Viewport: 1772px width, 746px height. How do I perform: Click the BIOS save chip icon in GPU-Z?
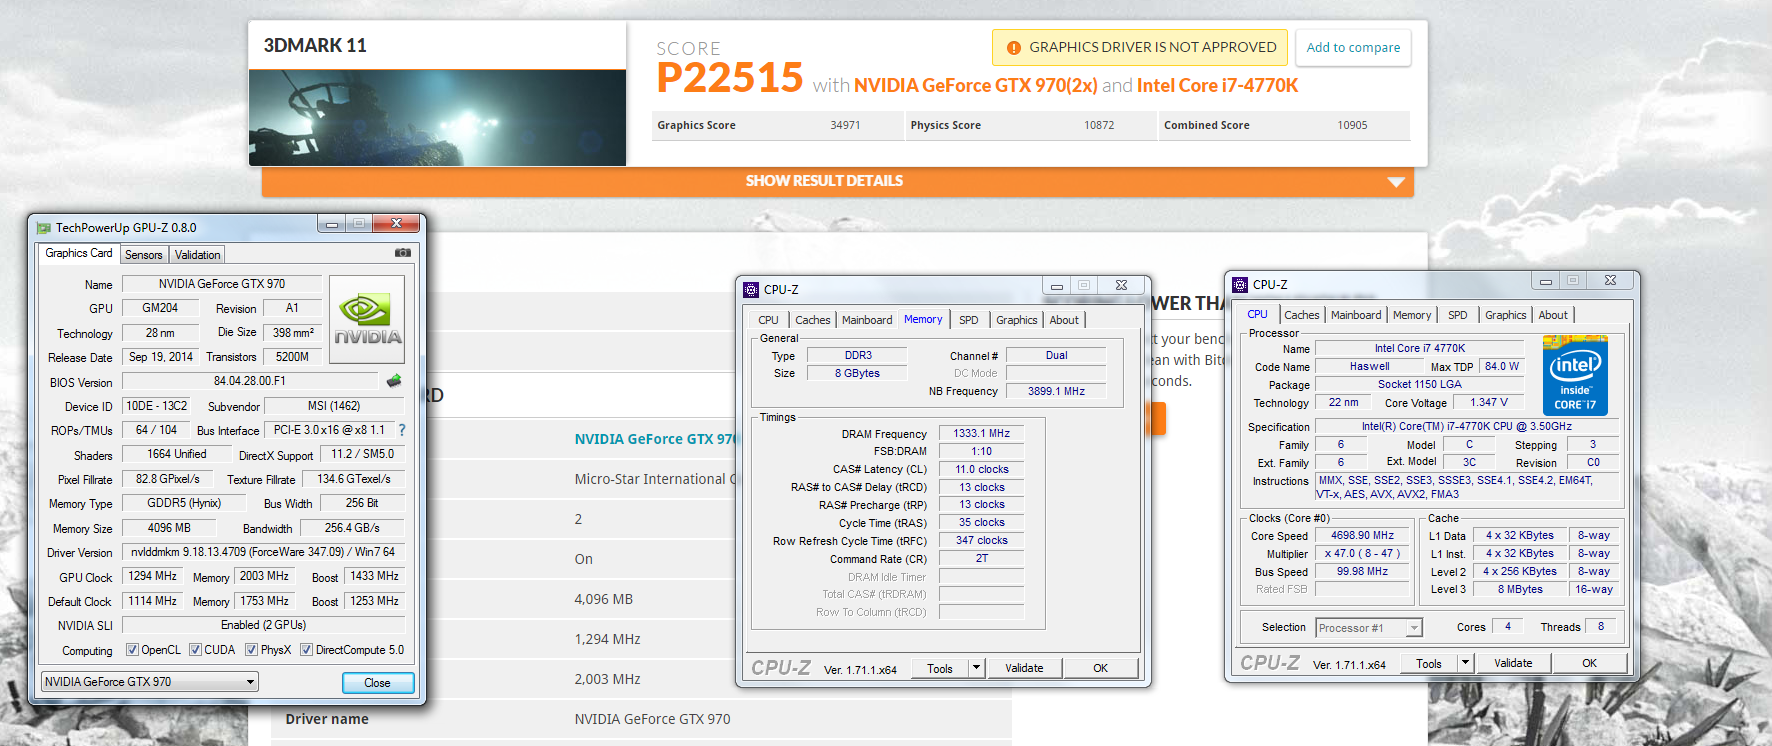[x=394, y=381]
